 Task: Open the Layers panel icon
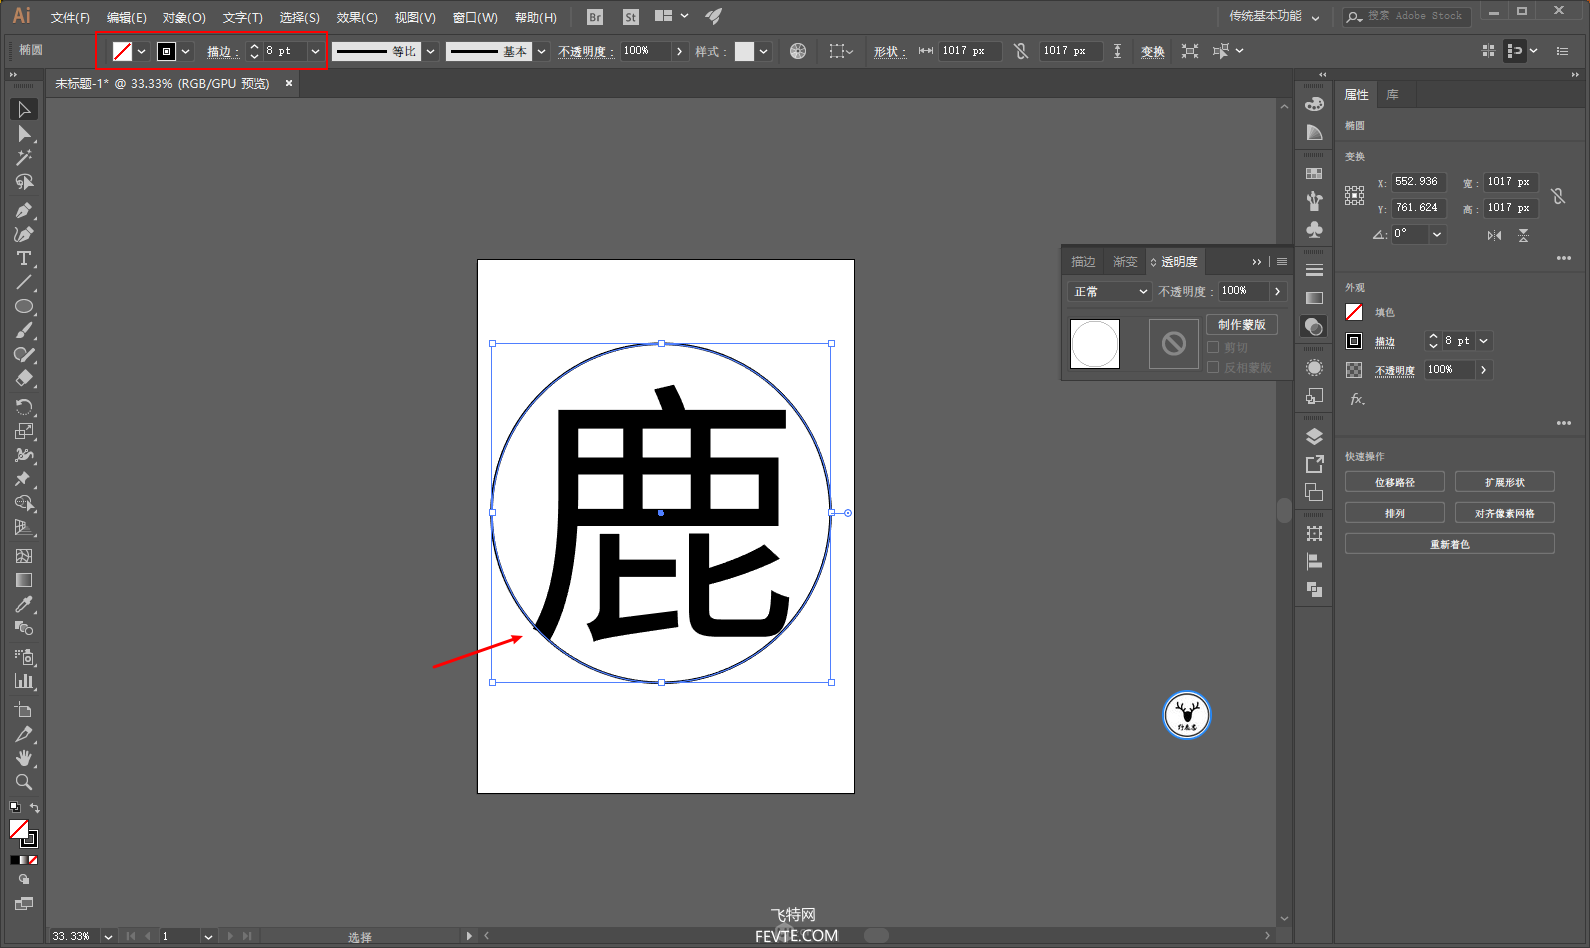[1314, 436]
